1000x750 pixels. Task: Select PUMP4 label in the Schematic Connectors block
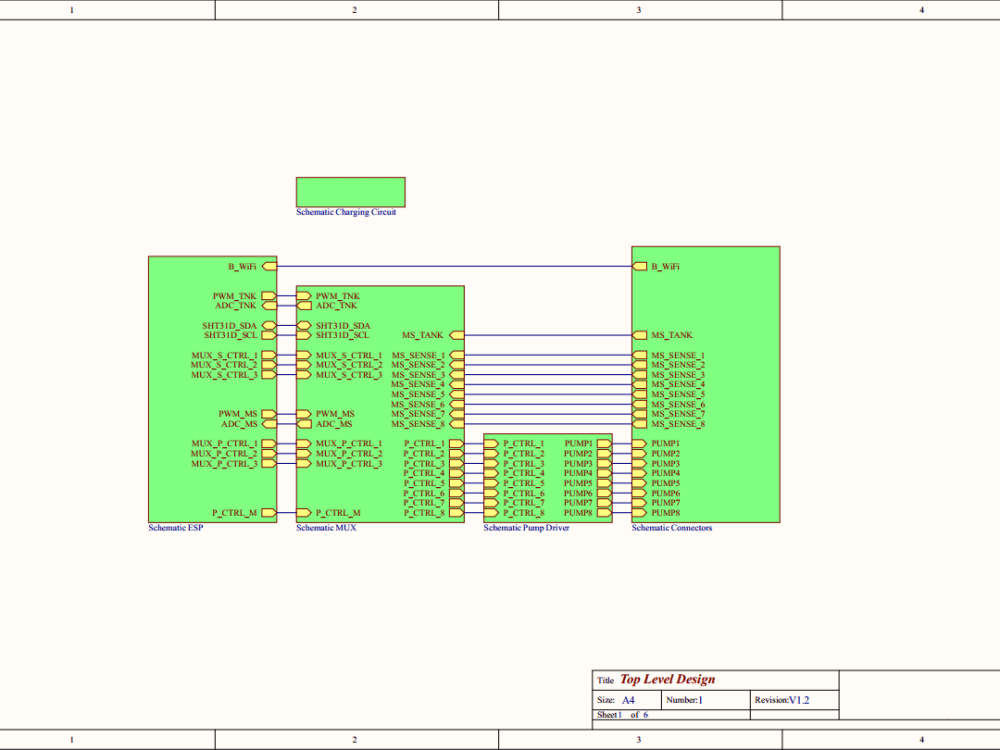(666, 473)
